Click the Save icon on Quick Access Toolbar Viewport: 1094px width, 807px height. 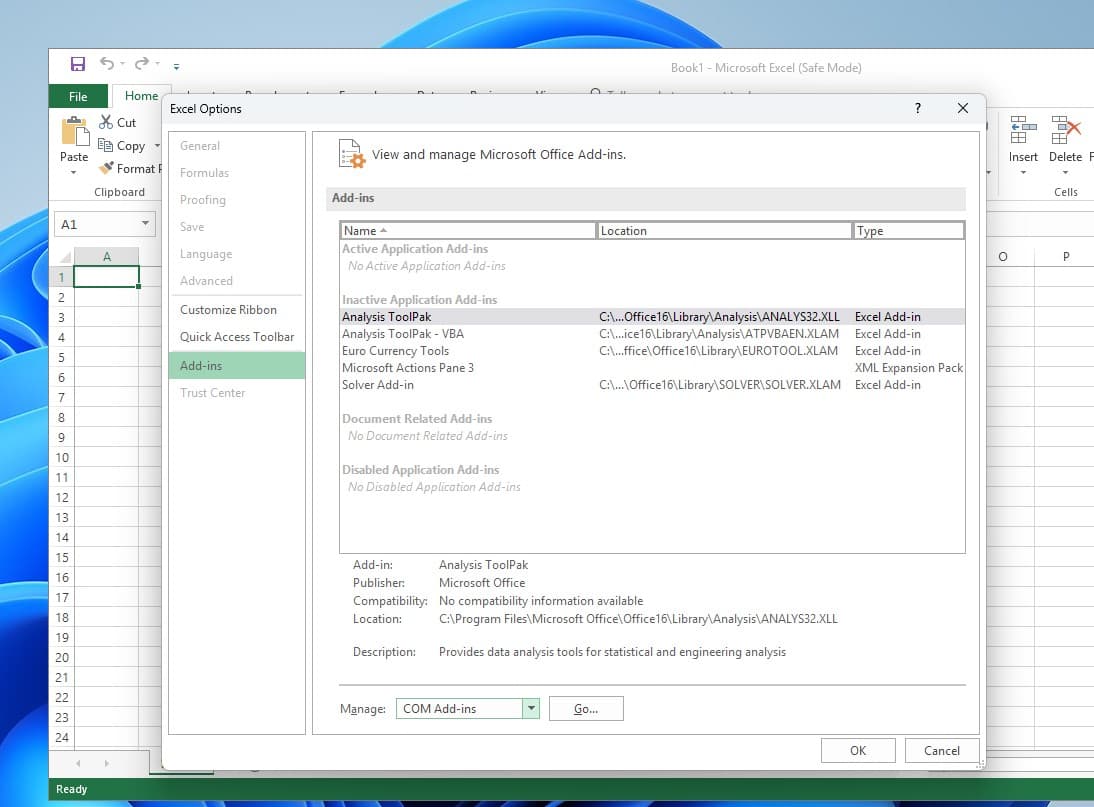click(x=77, y=63)
